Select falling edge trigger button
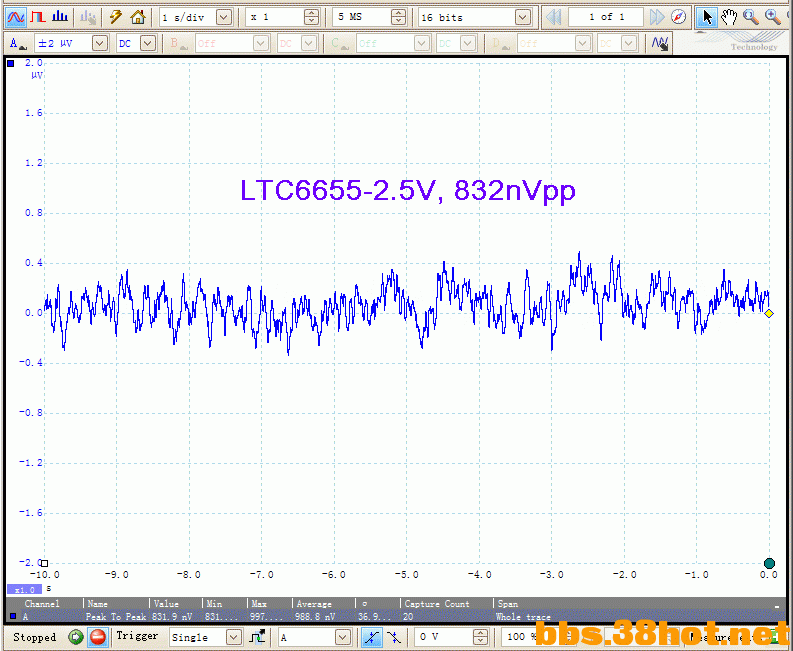 pyautogui.click(x=394, y=637)
